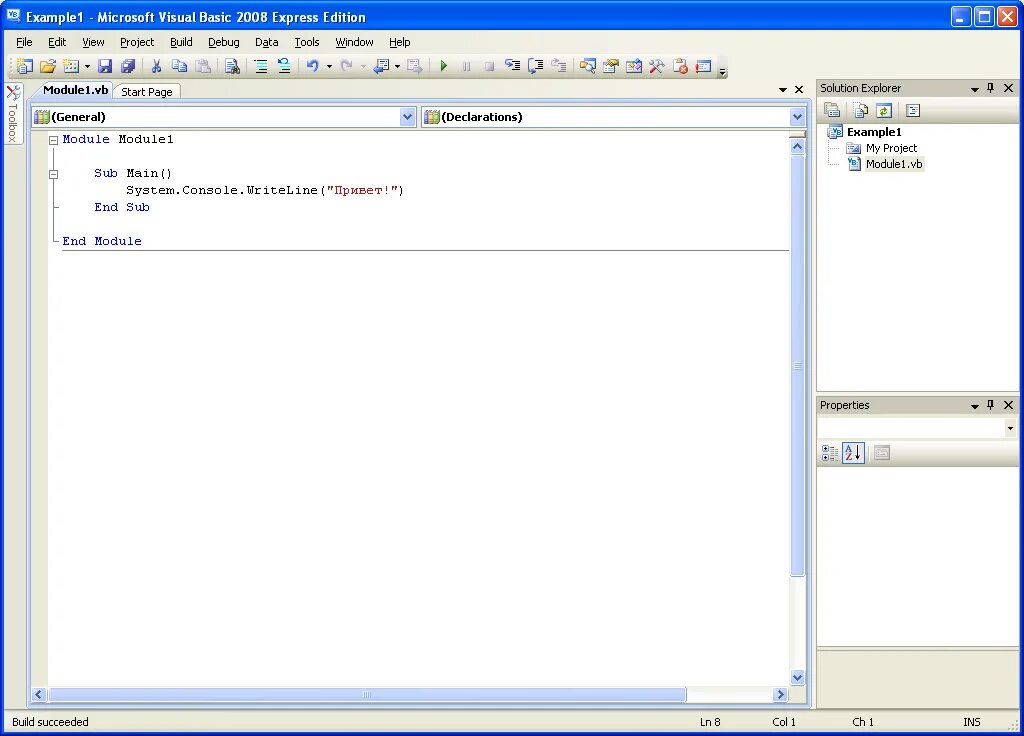The height and width of the screenshot is (736, 1024).
Task: Open Toolbox via the hammer-and-wrench toolbar icon
Action: tap(656, 66)
